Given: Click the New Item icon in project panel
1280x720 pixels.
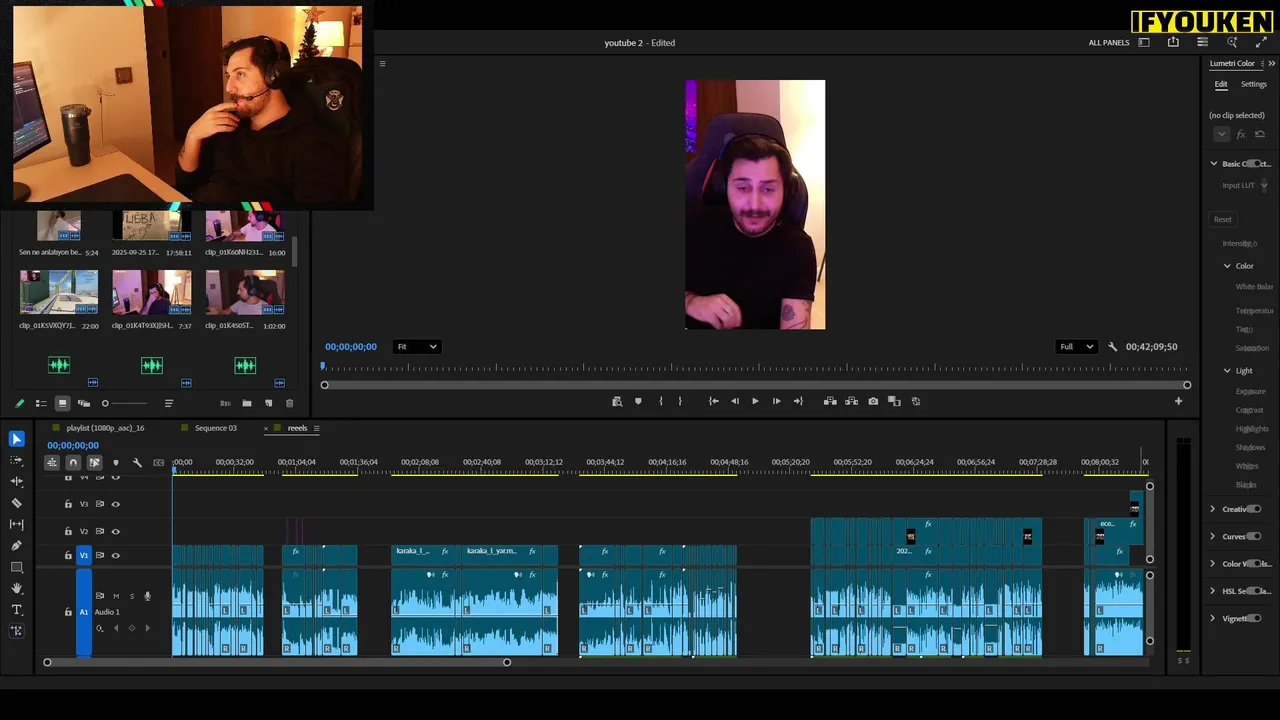Looking at the screenshot, I should (x=268, y=403).
